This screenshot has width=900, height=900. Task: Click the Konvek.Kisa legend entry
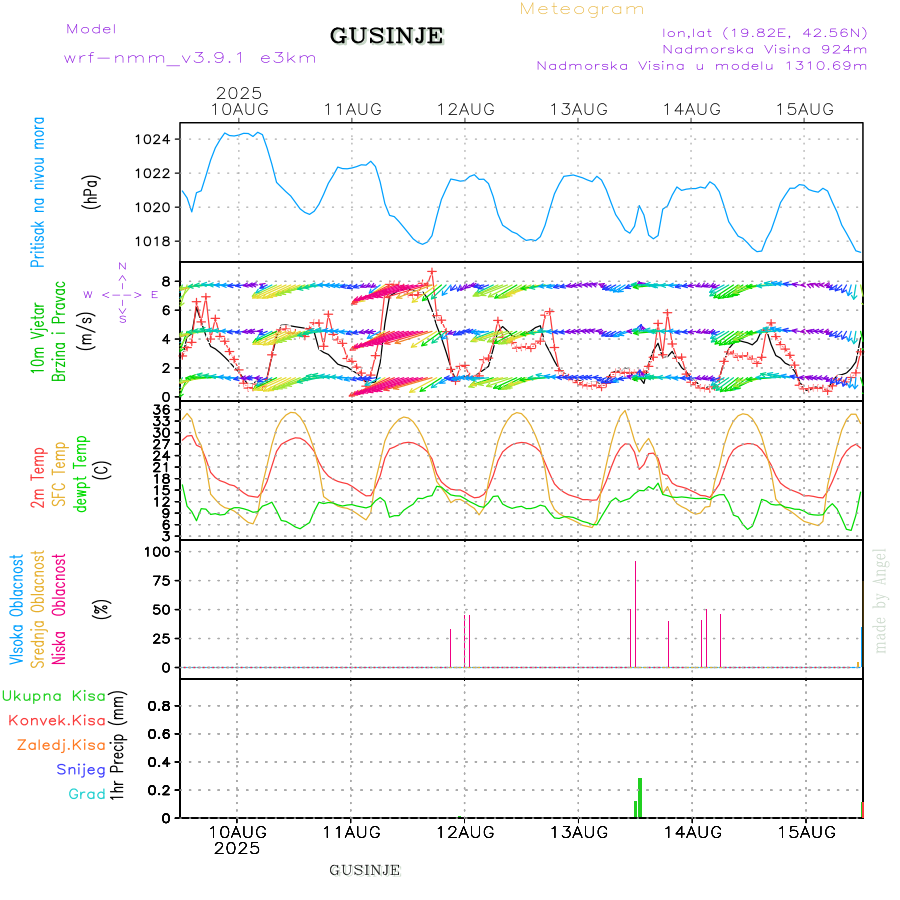click(x=57, y=720)
